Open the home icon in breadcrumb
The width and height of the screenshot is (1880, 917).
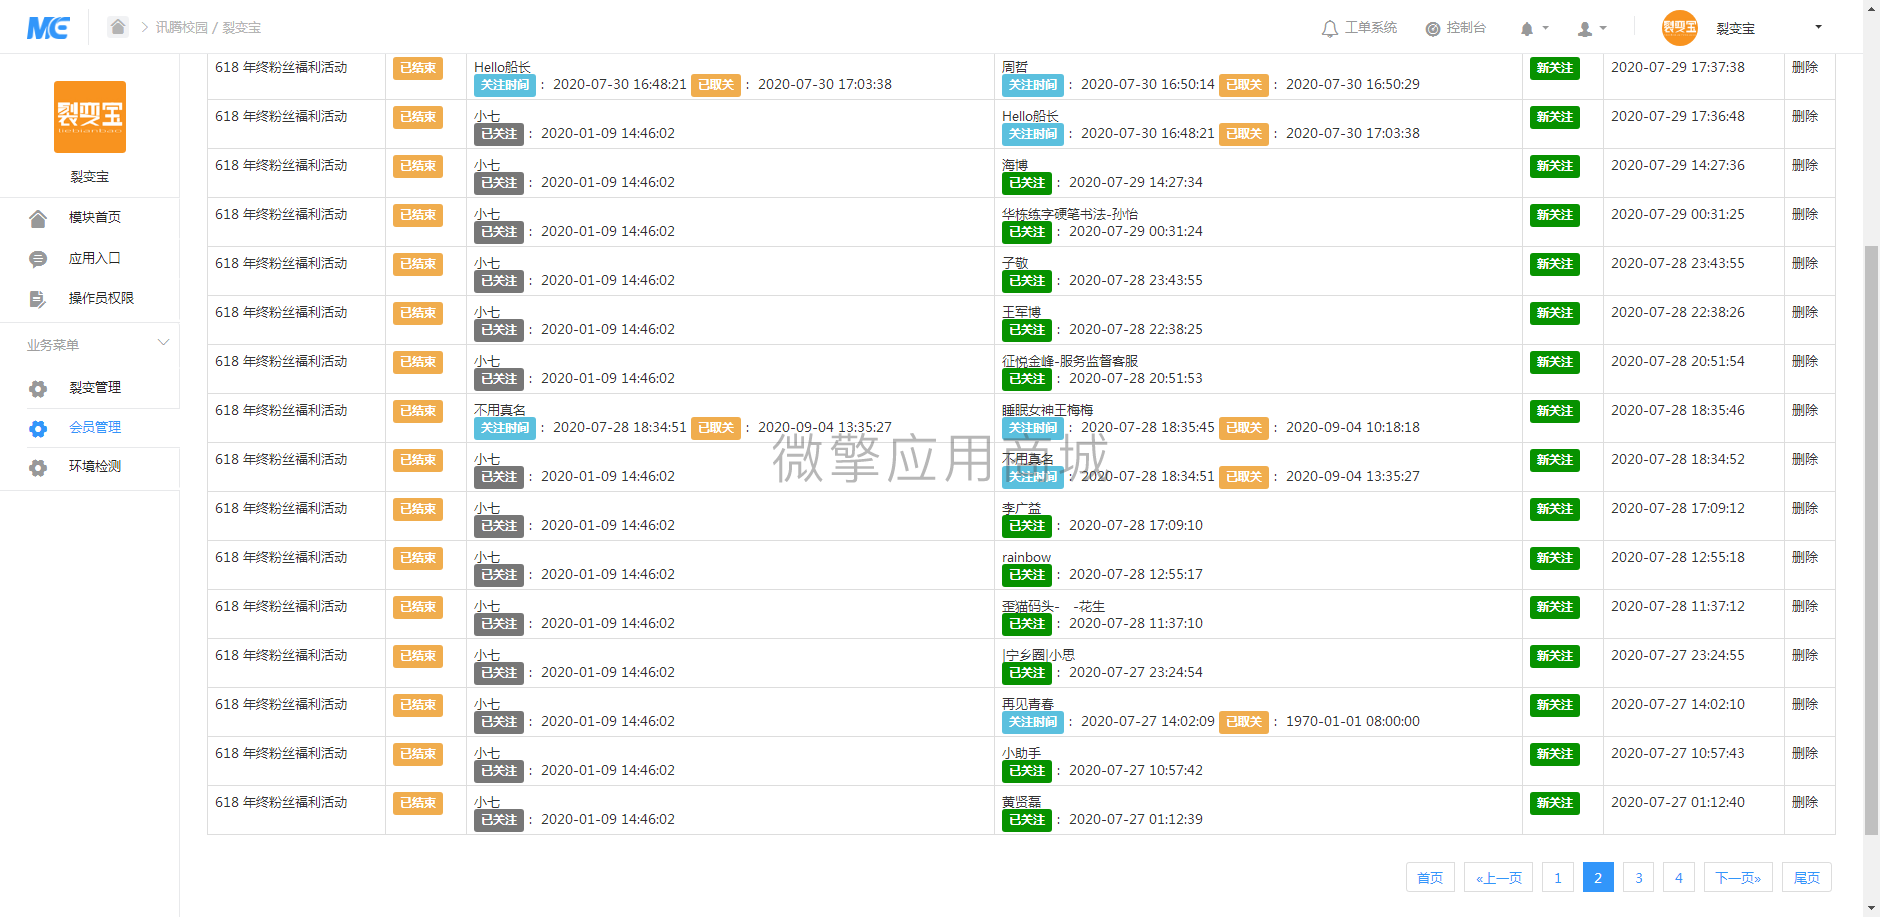(x=118, y=27)
